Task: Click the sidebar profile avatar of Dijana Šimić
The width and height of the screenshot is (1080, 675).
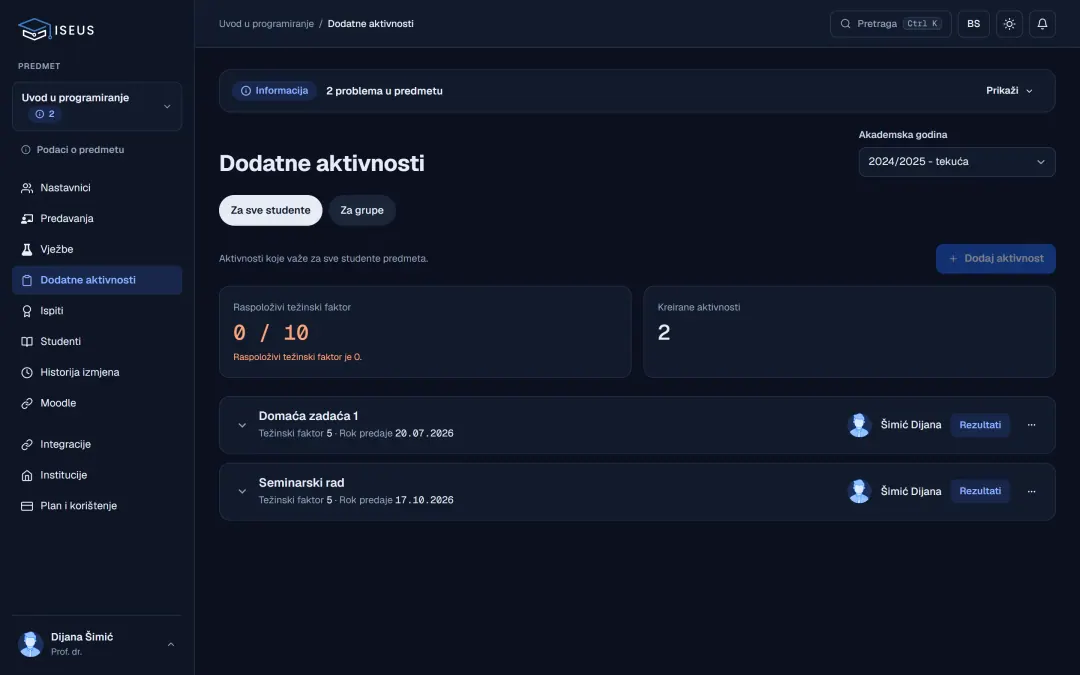Action: [30, 644]
